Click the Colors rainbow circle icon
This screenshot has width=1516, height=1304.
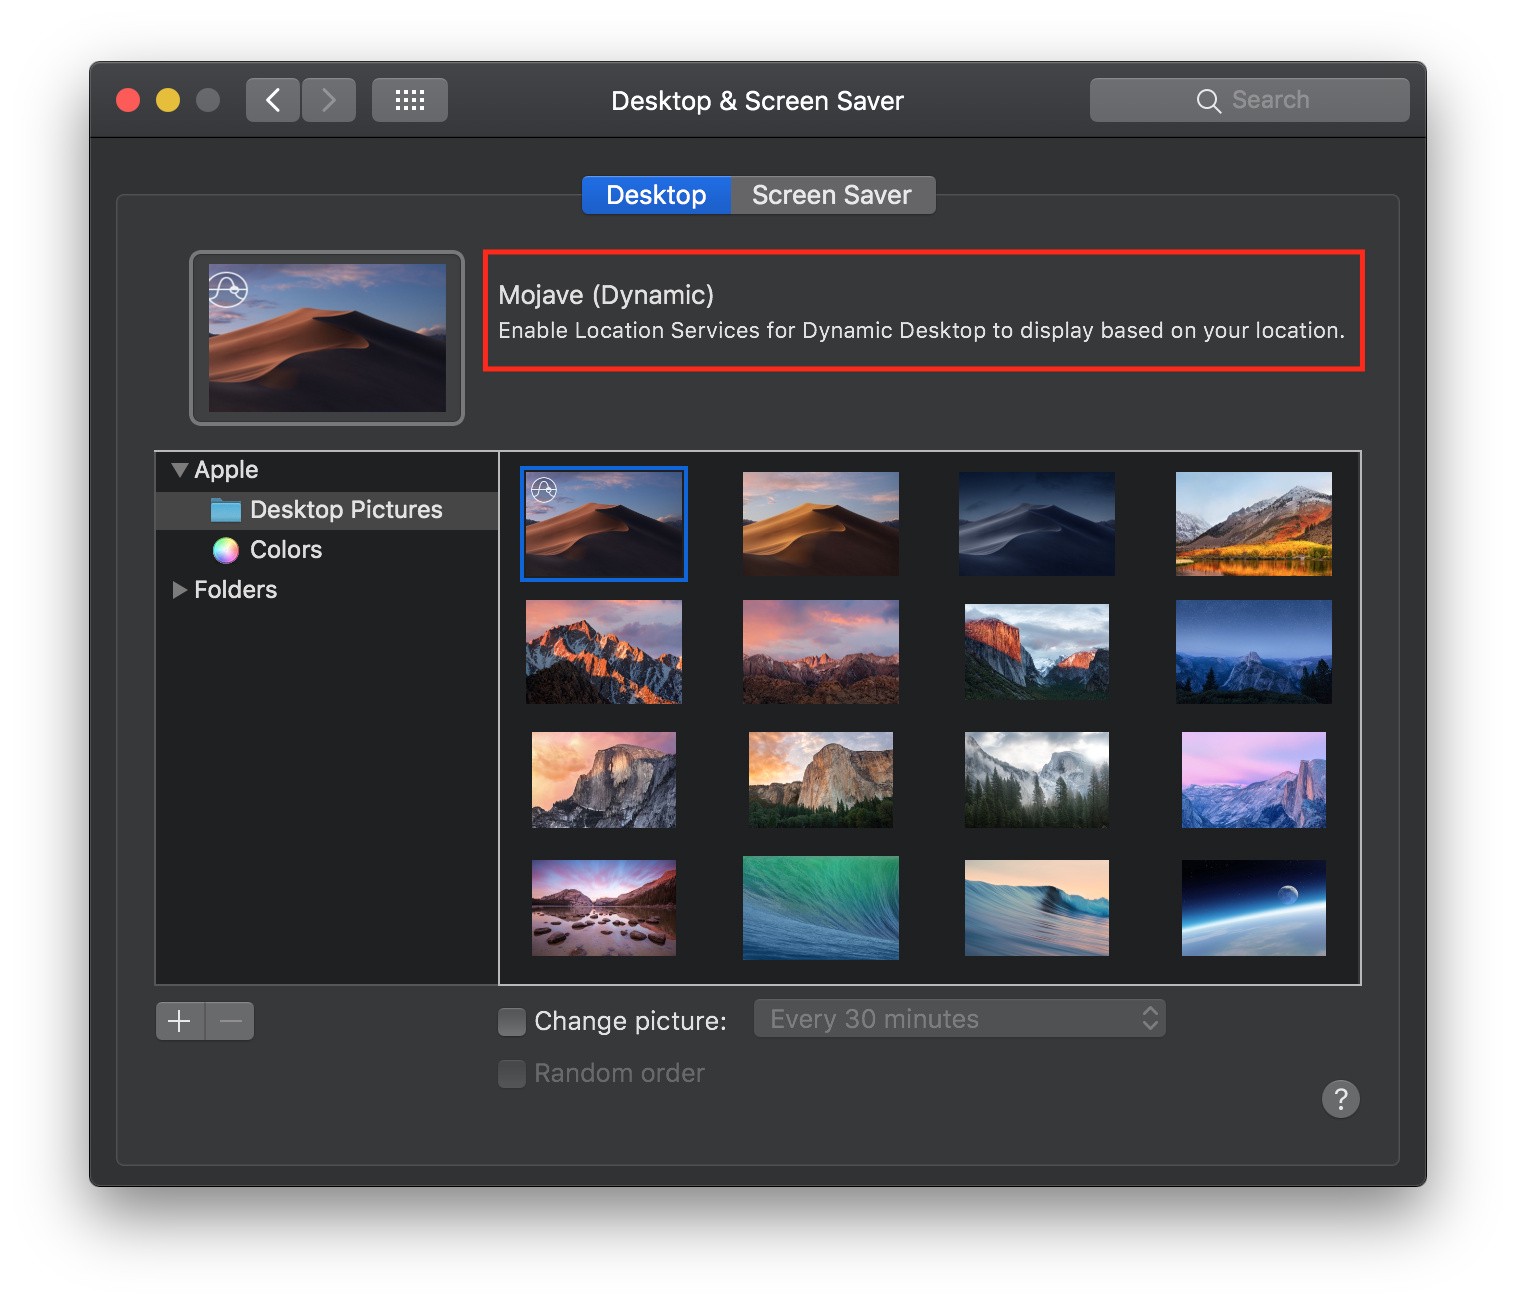pyautogui.click(x=226, y=550)
